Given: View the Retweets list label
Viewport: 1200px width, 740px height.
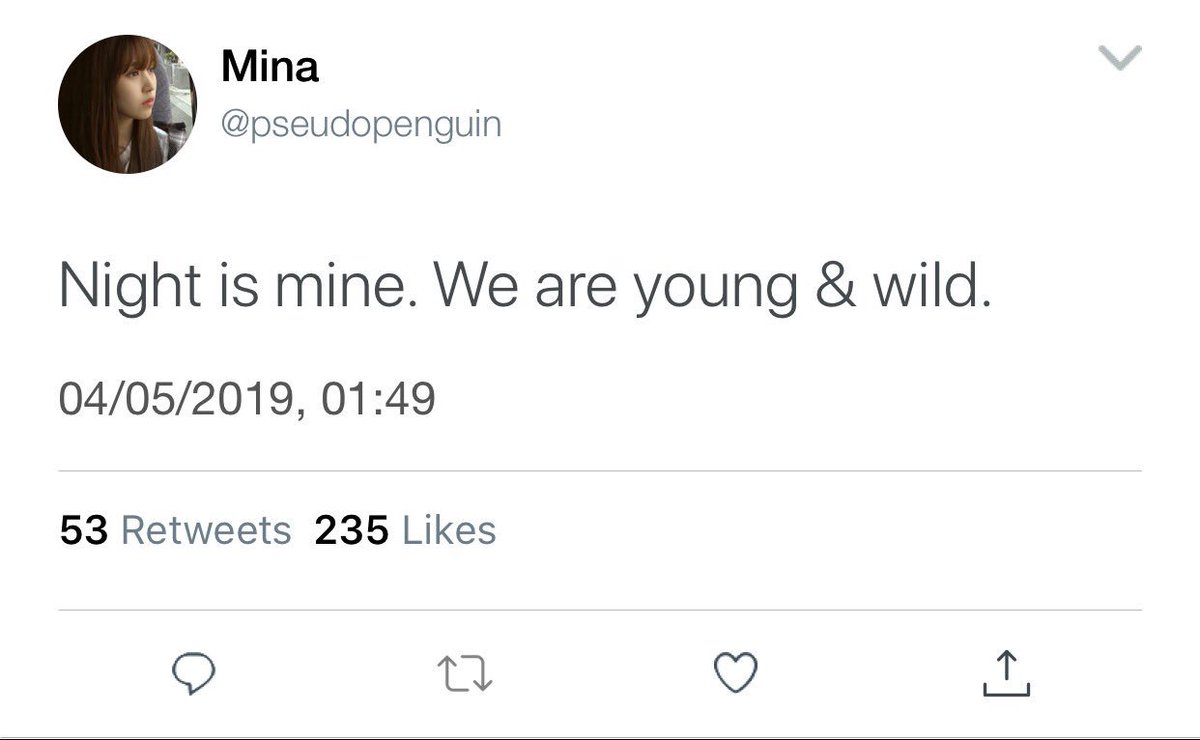Looking at the screenshot, I should coord(206,531).
